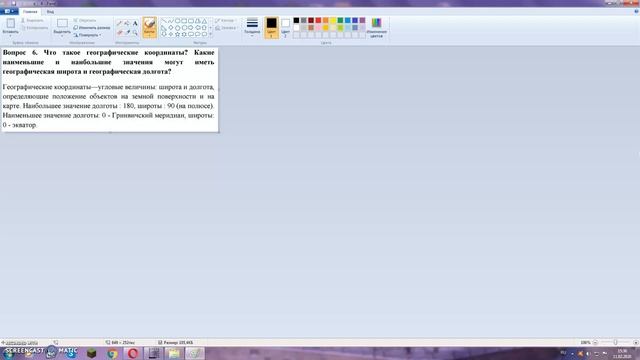Click the canvas image with question text
Image resolution: width=640 pixels, height=360 pixels.
(109, 89)
